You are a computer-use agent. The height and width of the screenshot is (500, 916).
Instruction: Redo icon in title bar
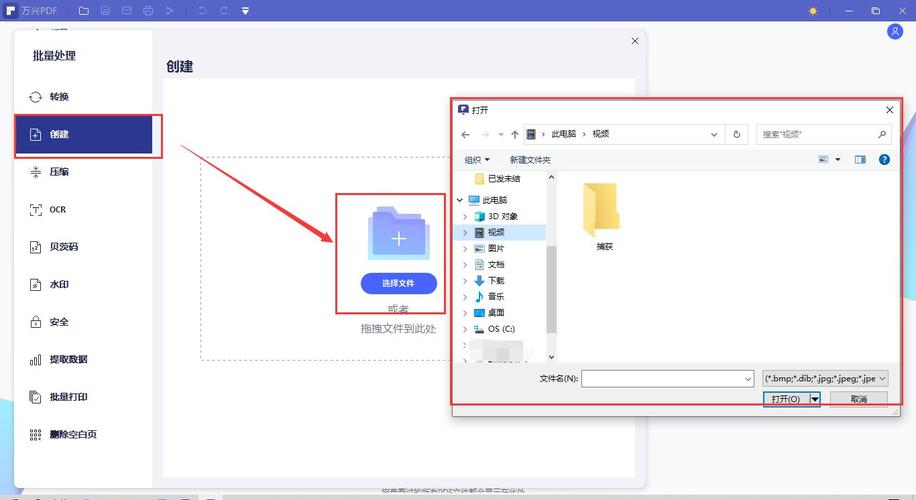coord(224,11)
